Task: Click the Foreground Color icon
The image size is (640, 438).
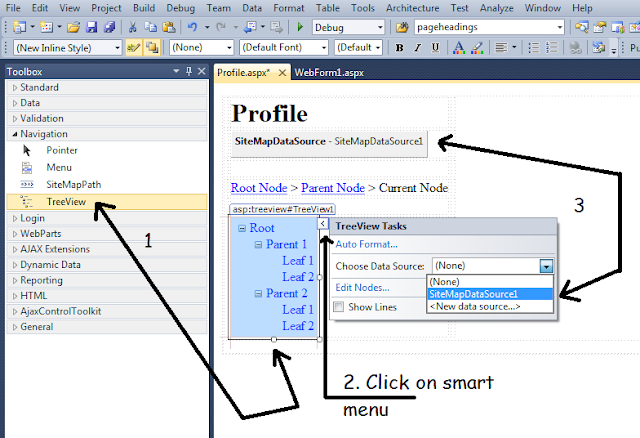Action: [459, 48]
